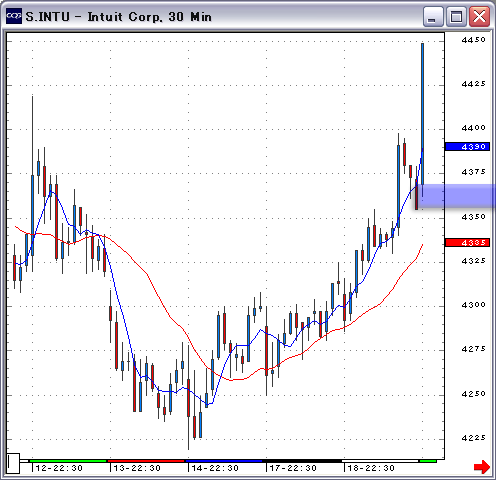
Task: Click the 12-22:30 date label
Action: [x=59, y=468]
